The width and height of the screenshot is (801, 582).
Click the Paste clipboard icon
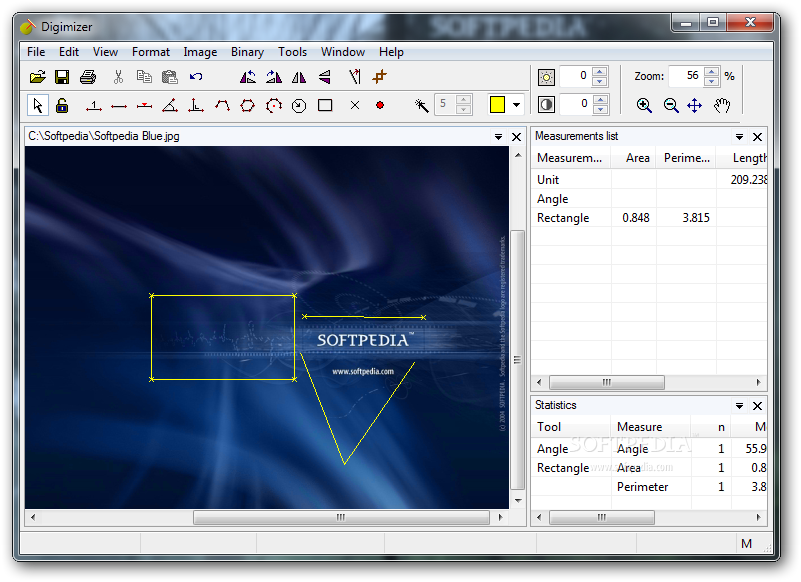(170, 77)
